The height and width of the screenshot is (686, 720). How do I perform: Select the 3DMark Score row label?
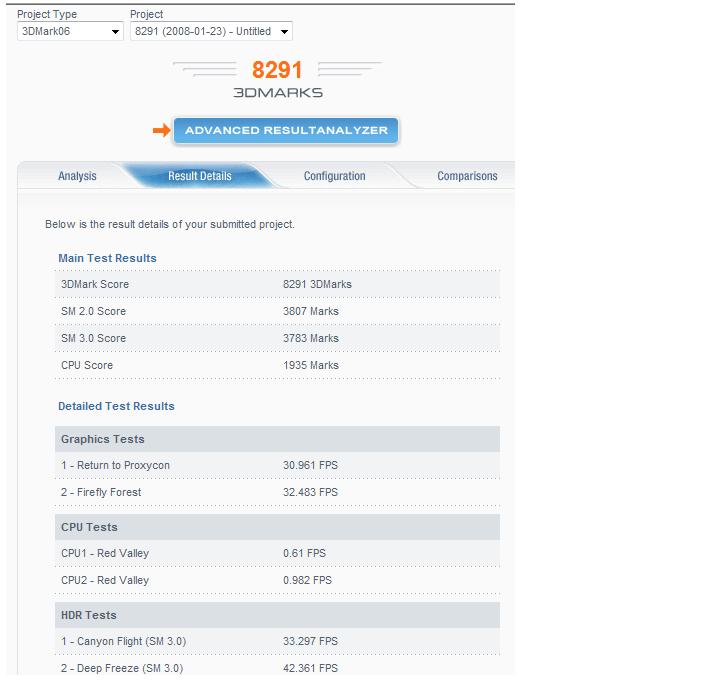coord(95,284)
